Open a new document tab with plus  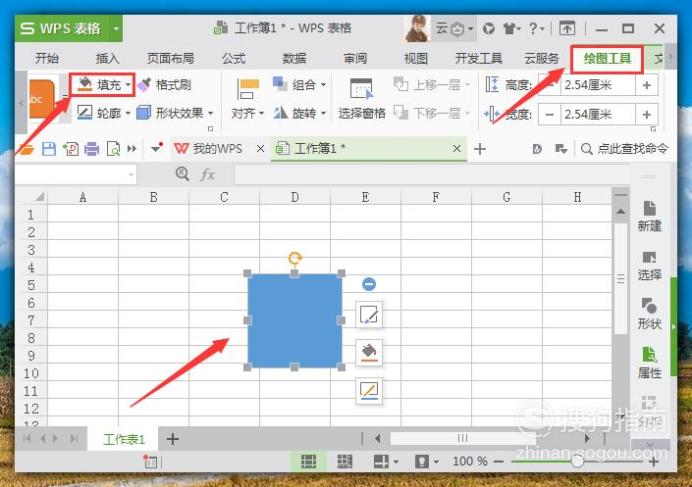pyautogui.click(x=480, y=149)
